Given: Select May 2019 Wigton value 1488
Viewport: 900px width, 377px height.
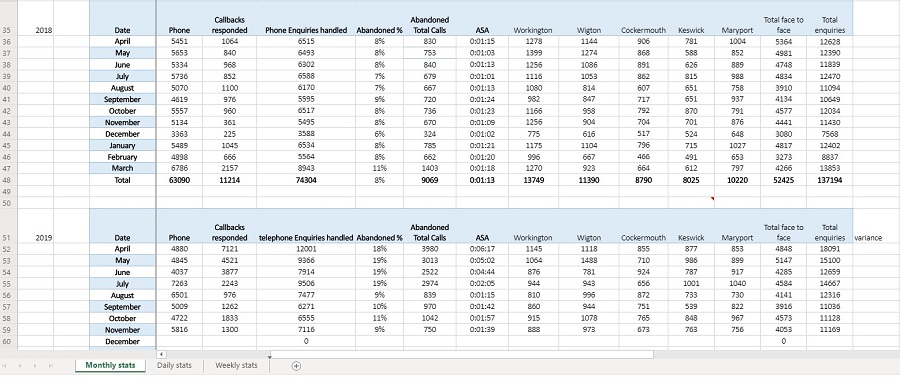Looking at the screenshot, I should (x=588, y=261).
